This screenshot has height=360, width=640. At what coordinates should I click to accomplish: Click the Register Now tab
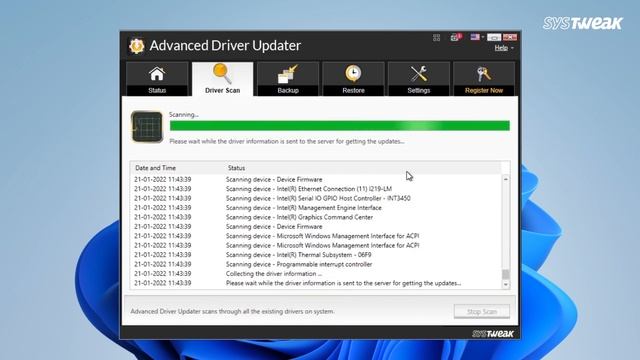(x=484, y=79)
